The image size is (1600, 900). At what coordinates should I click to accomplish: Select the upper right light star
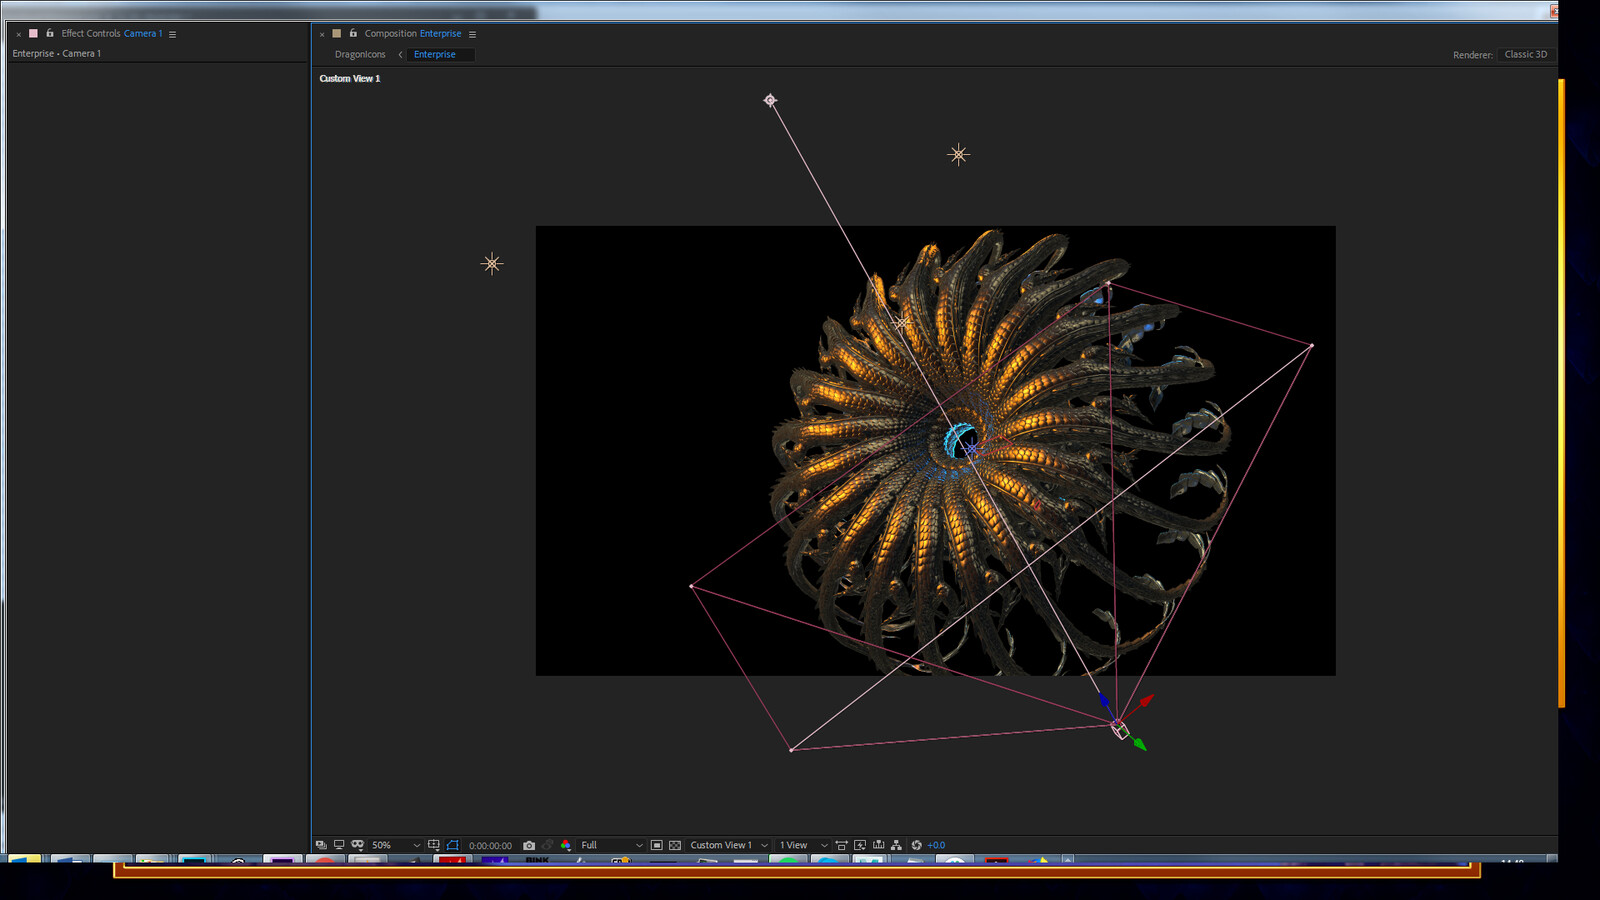click(958, 154)
